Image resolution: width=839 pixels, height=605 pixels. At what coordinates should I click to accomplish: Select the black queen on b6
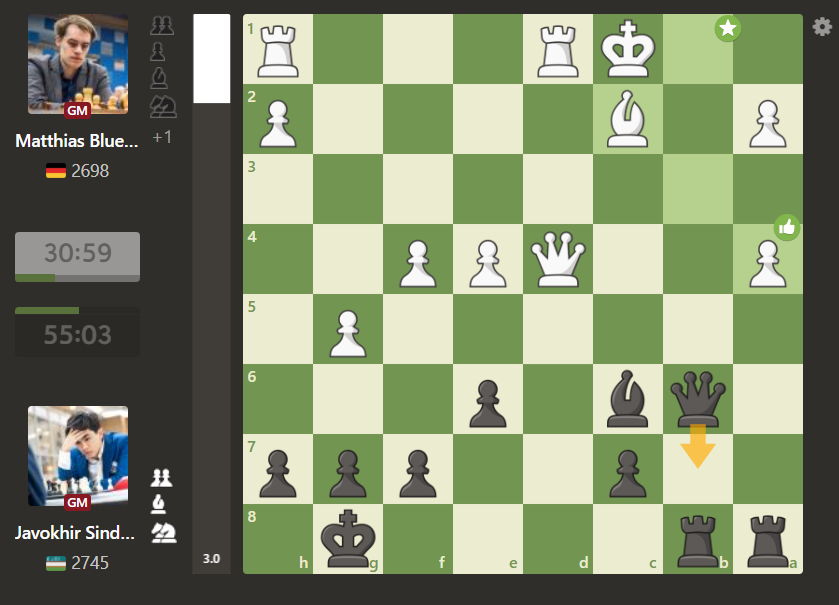click(698, 399)
